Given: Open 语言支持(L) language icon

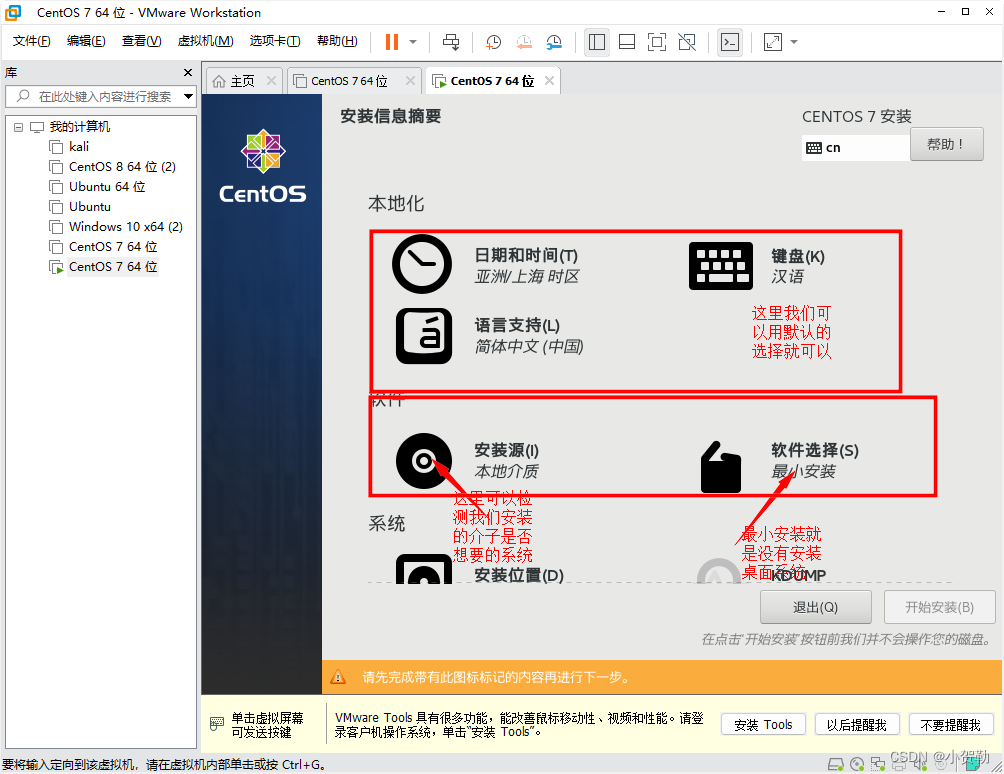Looking at the screenshot, I should (423, 336).
